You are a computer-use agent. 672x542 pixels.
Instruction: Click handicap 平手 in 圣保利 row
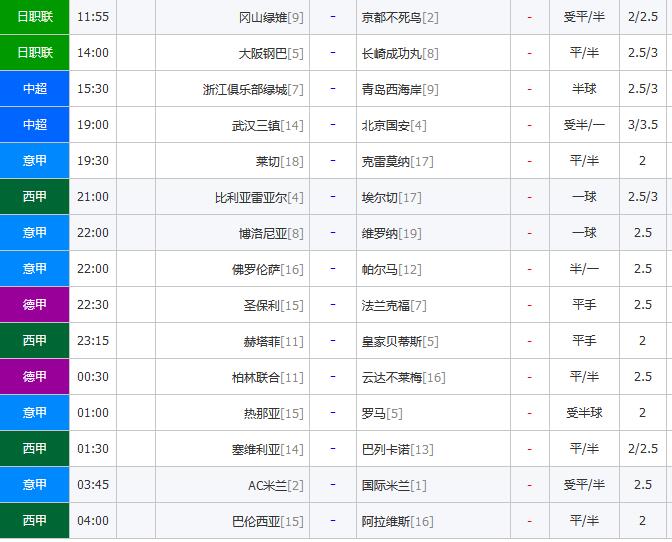584,305
